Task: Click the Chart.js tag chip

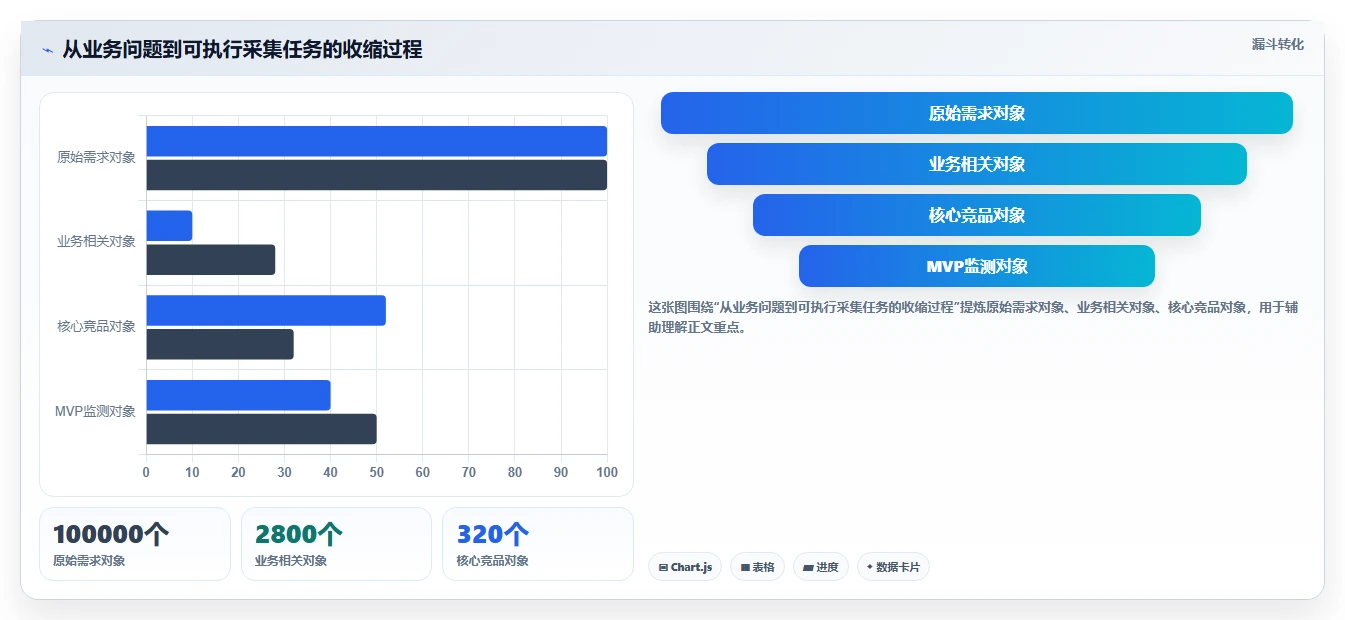Action: [x=685, y=567]
